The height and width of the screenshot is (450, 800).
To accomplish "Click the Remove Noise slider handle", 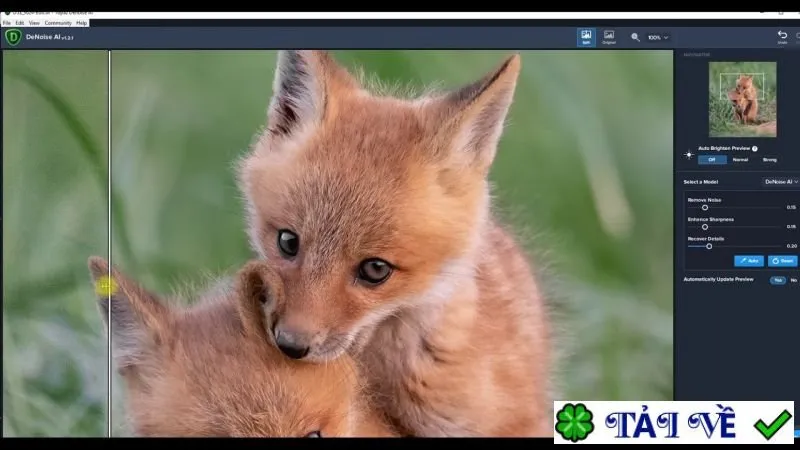I will [705, 208].
